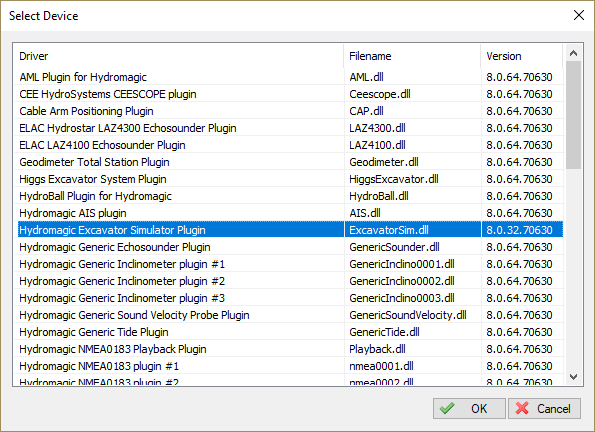Sort list by Version column header

[522, 56]
